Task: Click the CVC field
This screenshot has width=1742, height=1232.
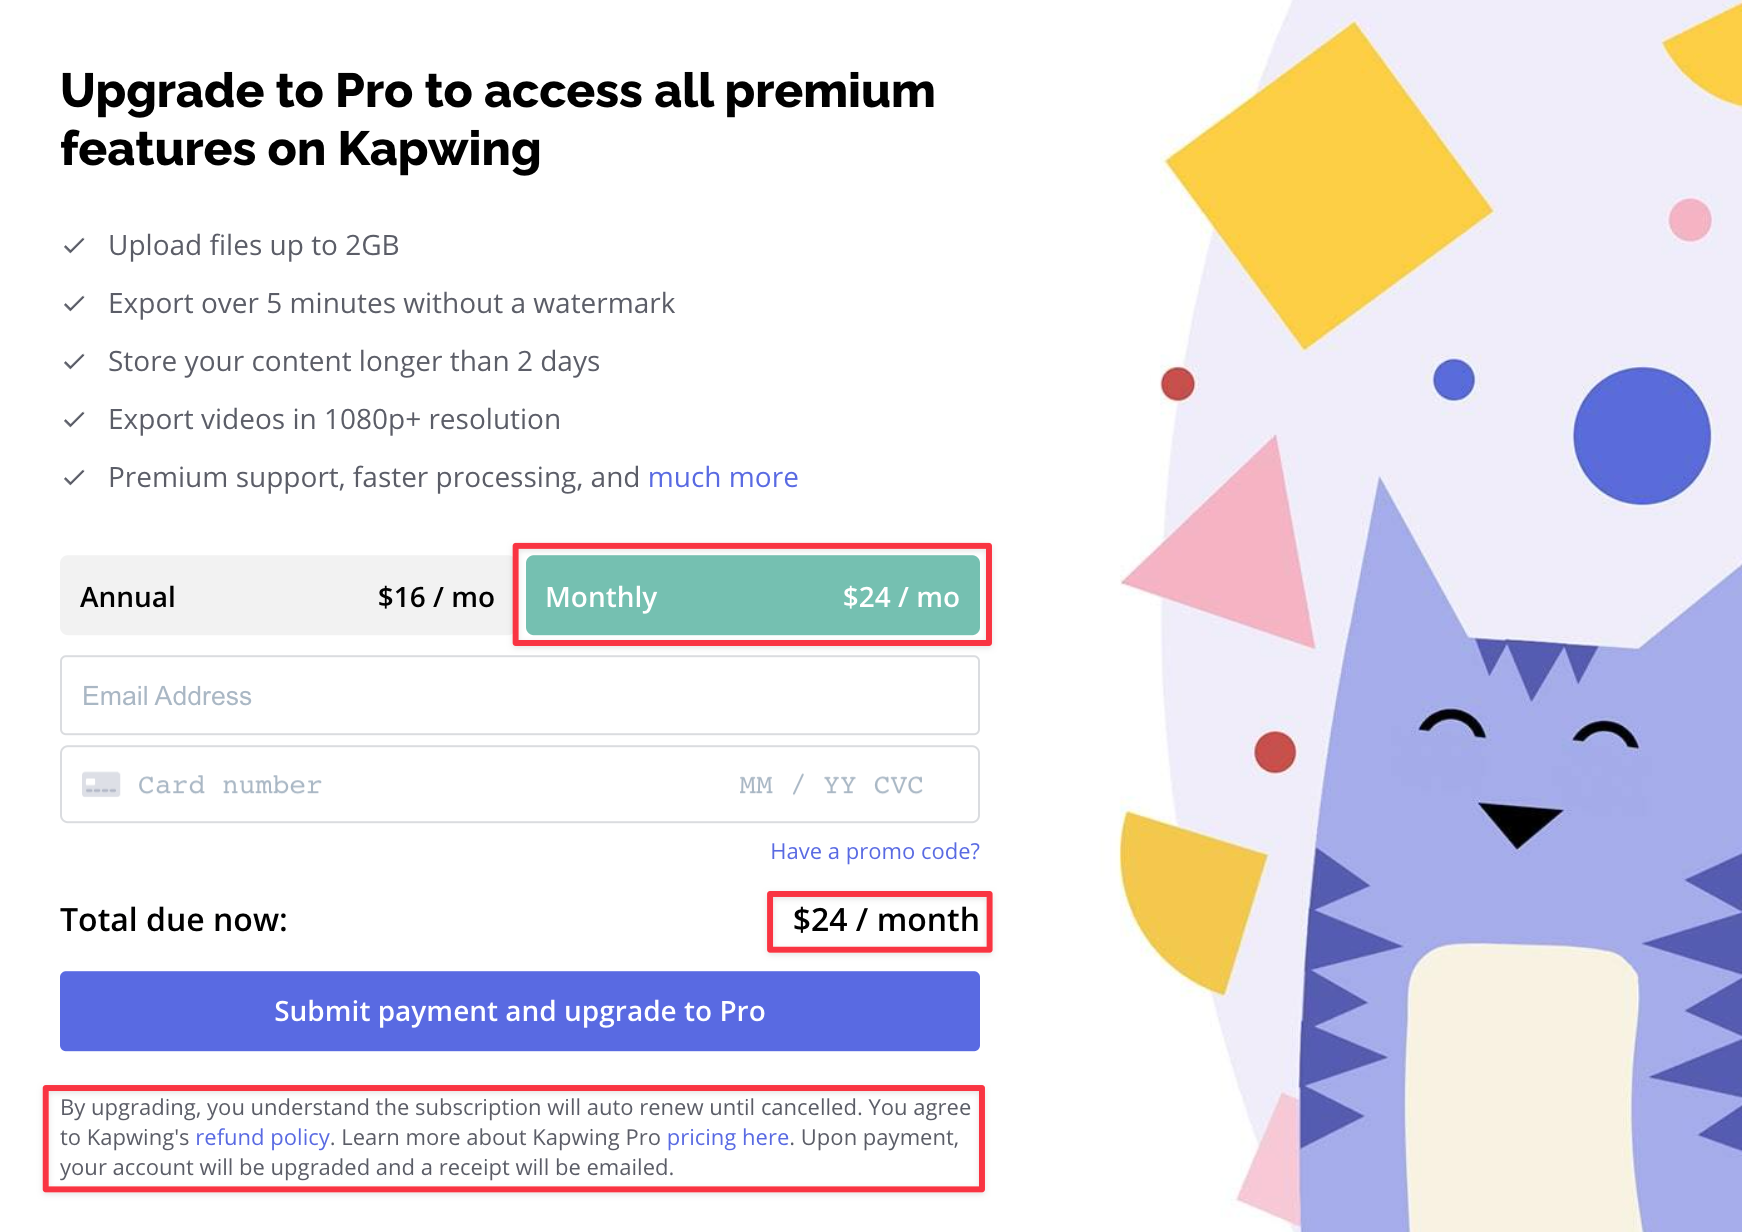Action: 898,786
